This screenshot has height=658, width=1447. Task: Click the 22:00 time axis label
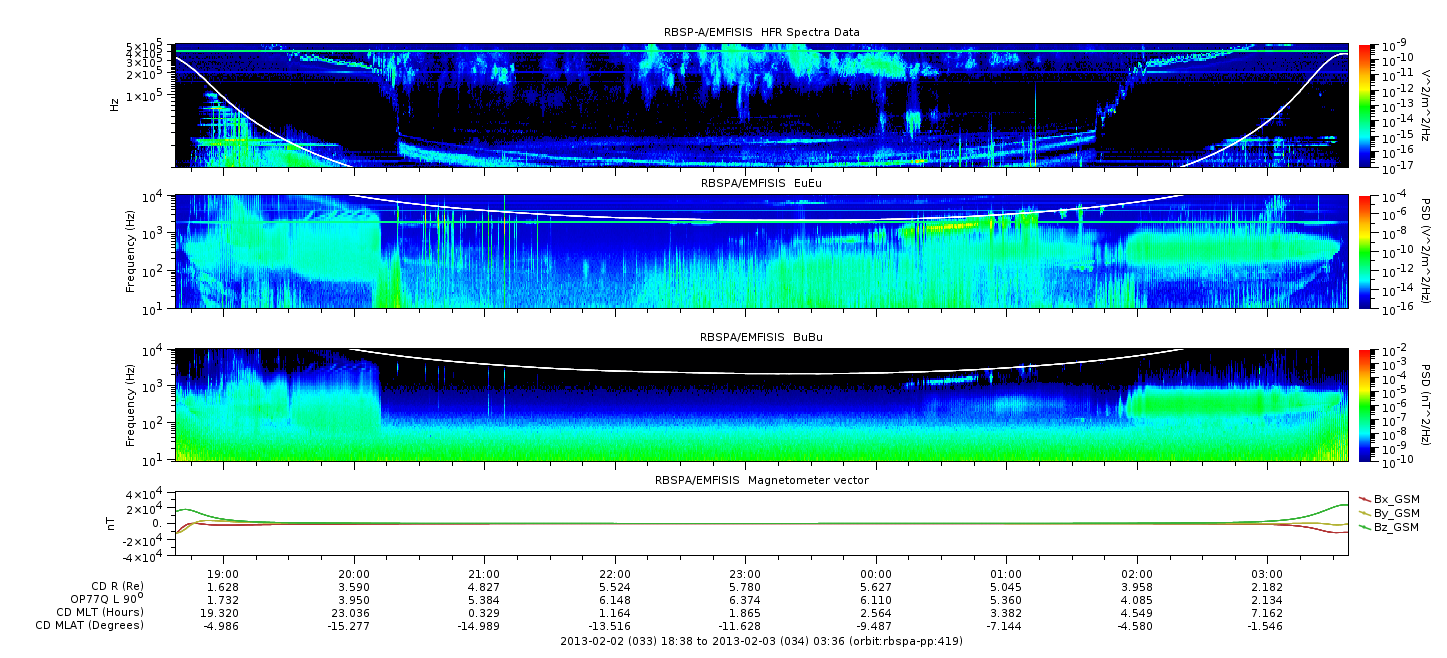tap(615, 574)
